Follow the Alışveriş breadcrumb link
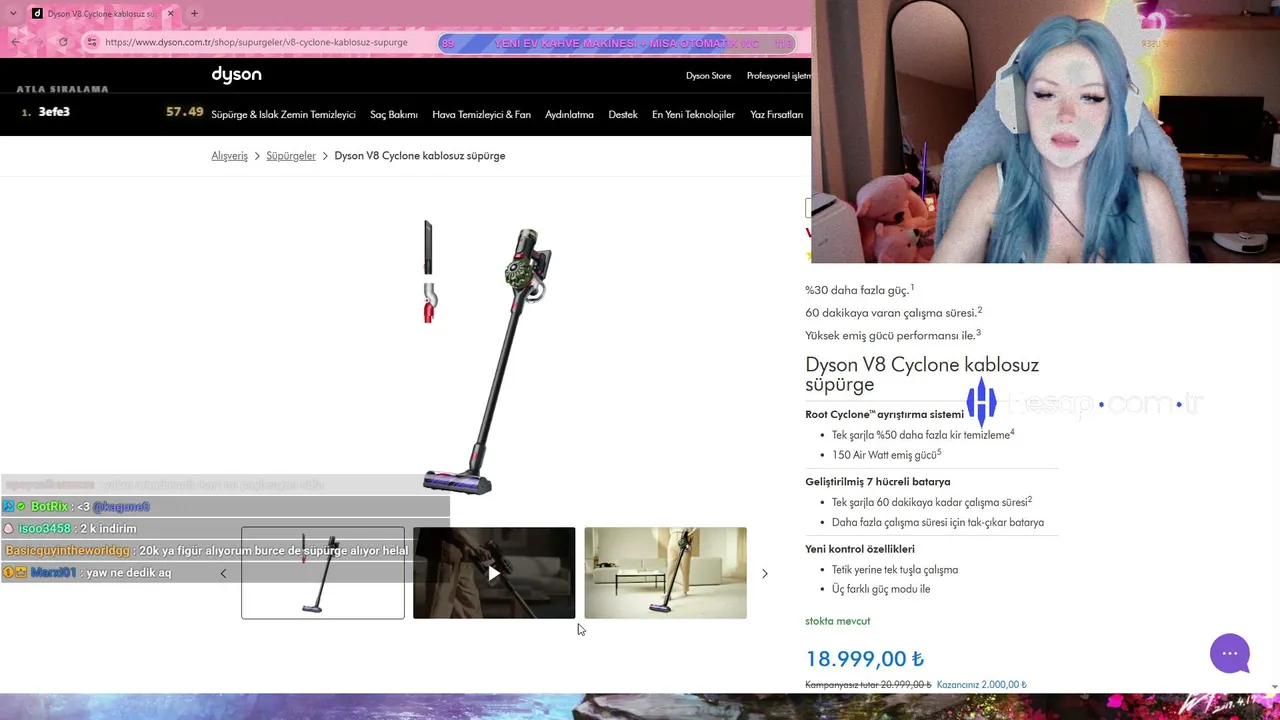This screenshot has height=720, width=1280. (229, 156)
